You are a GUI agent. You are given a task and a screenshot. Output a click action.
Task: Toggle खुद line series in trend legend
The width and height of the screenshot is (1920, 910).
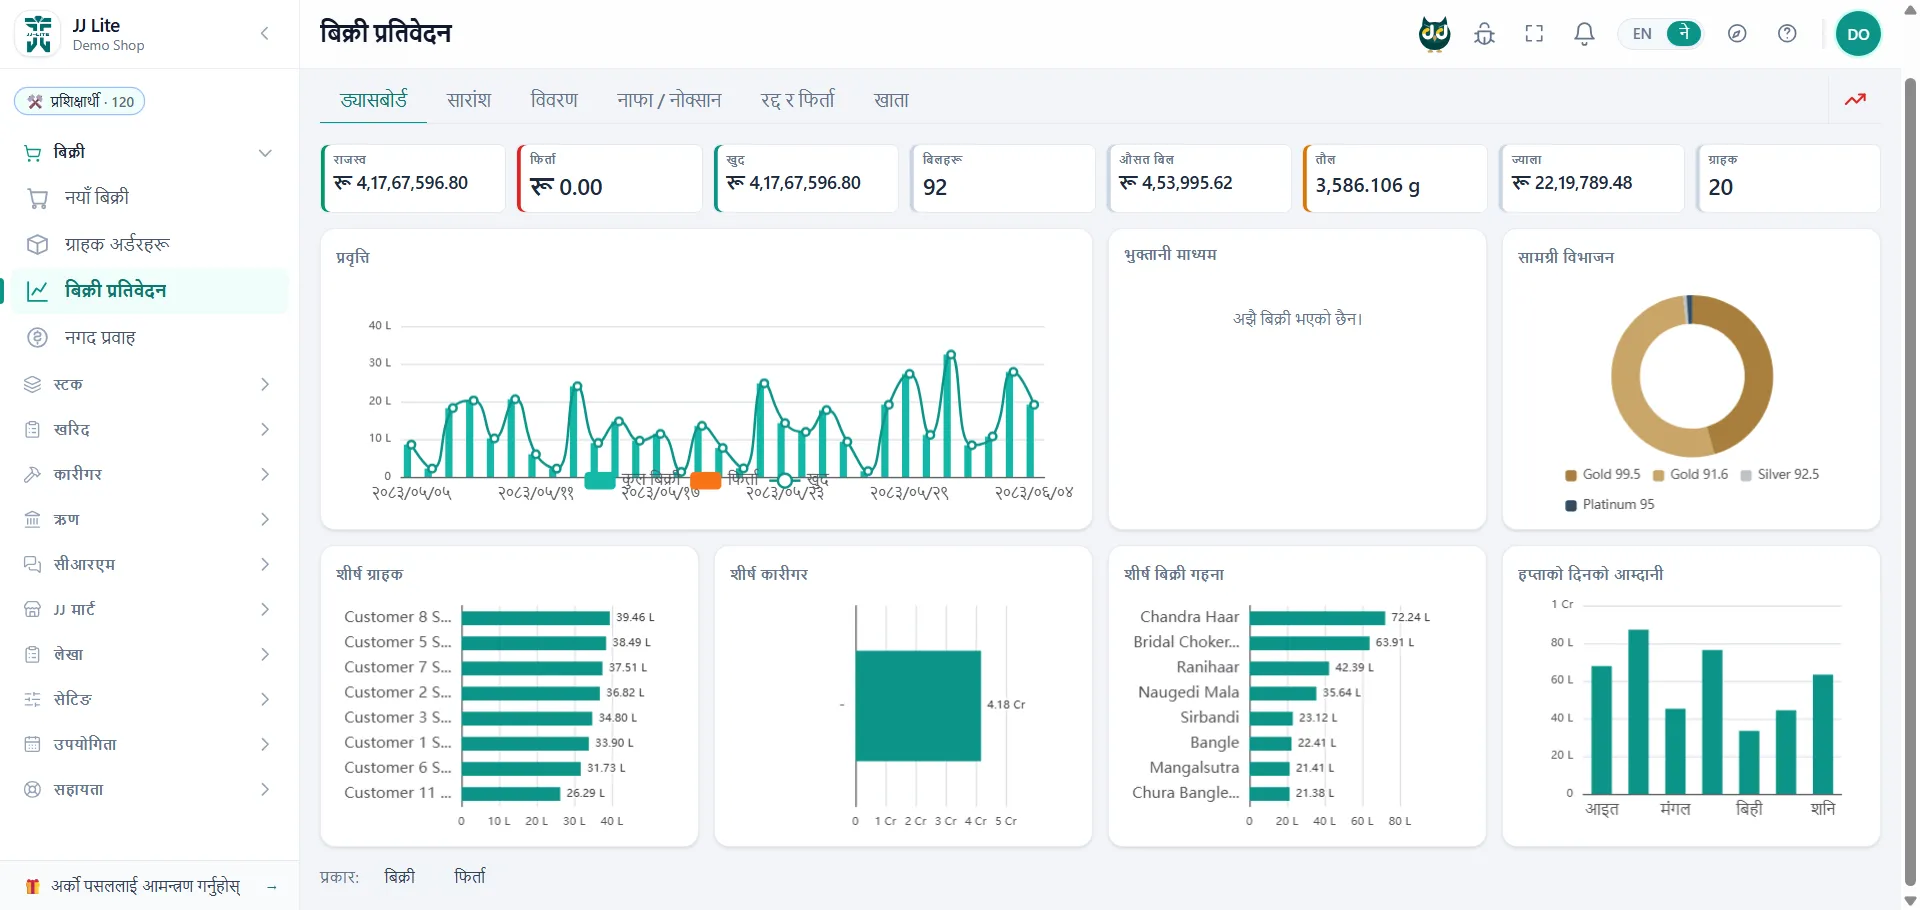tap(799, 480)
